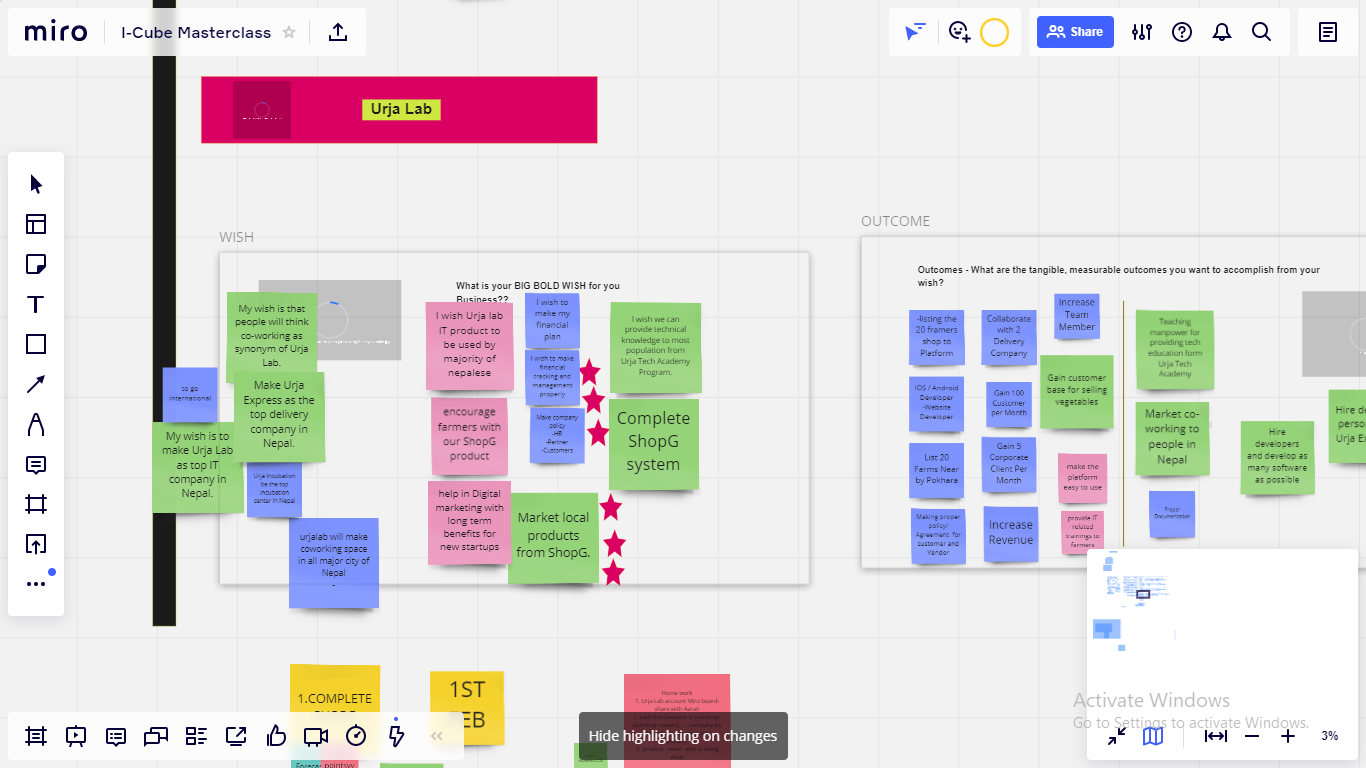Select the Urja Lab yellow label
The width and height of the screenshot is (1366, 768).
click(401, 109)
